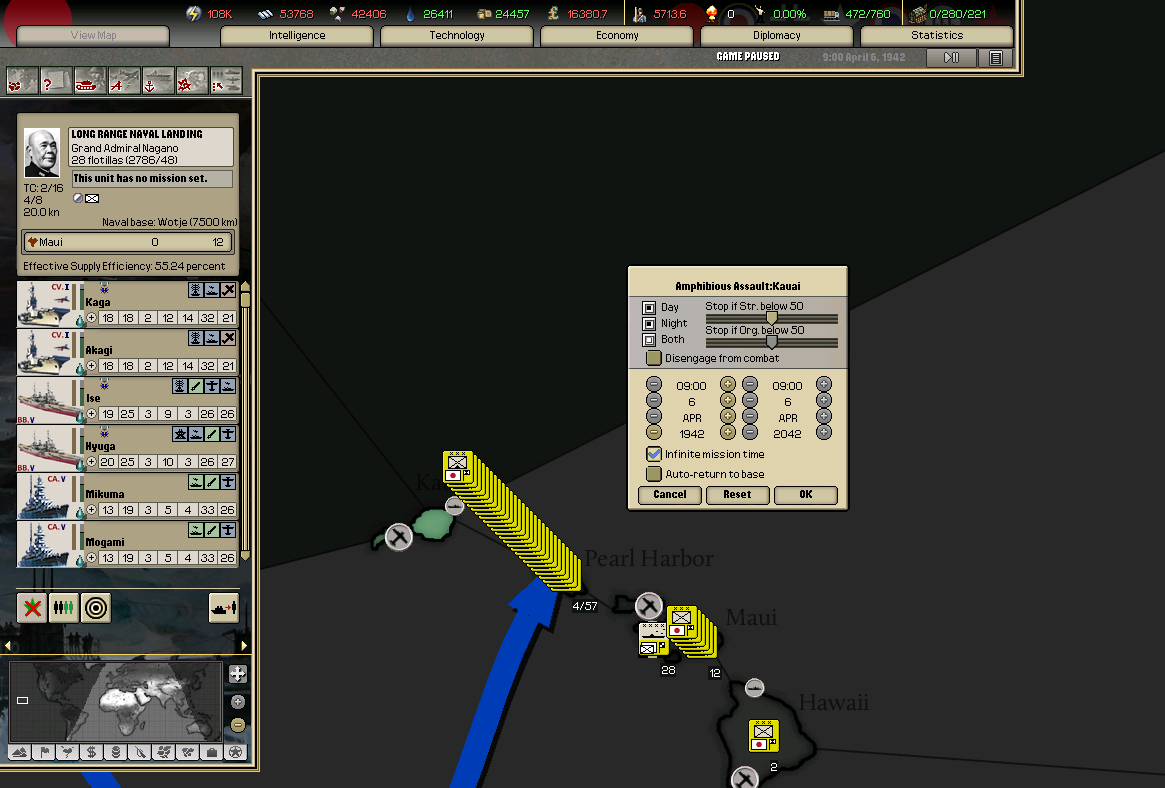Increase the start year 1942 with plus
This screenshot has width=1165, height=788.
click(x=728, y=433)
